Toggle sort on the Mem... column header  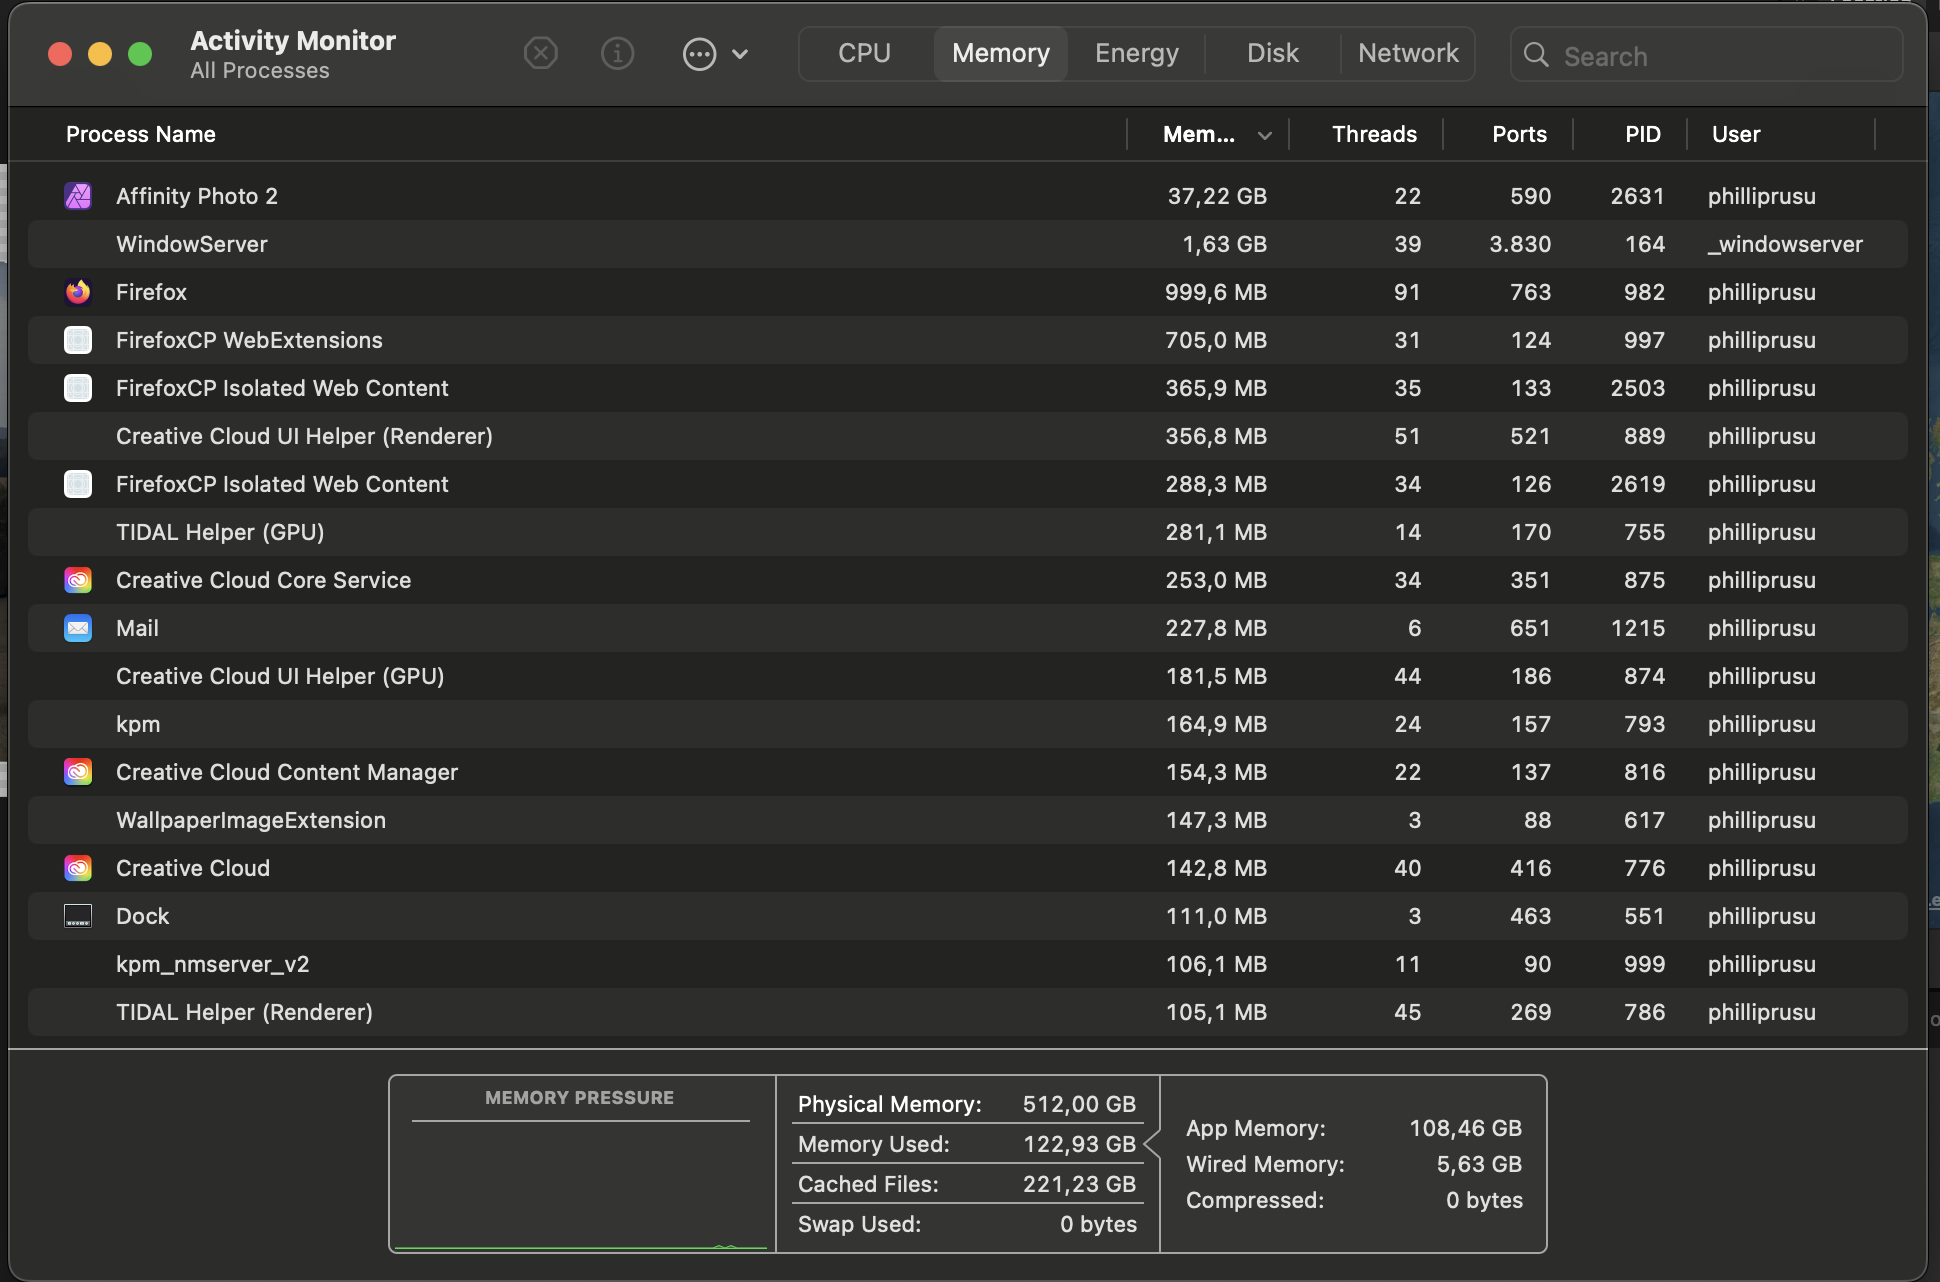(1208, 134)
